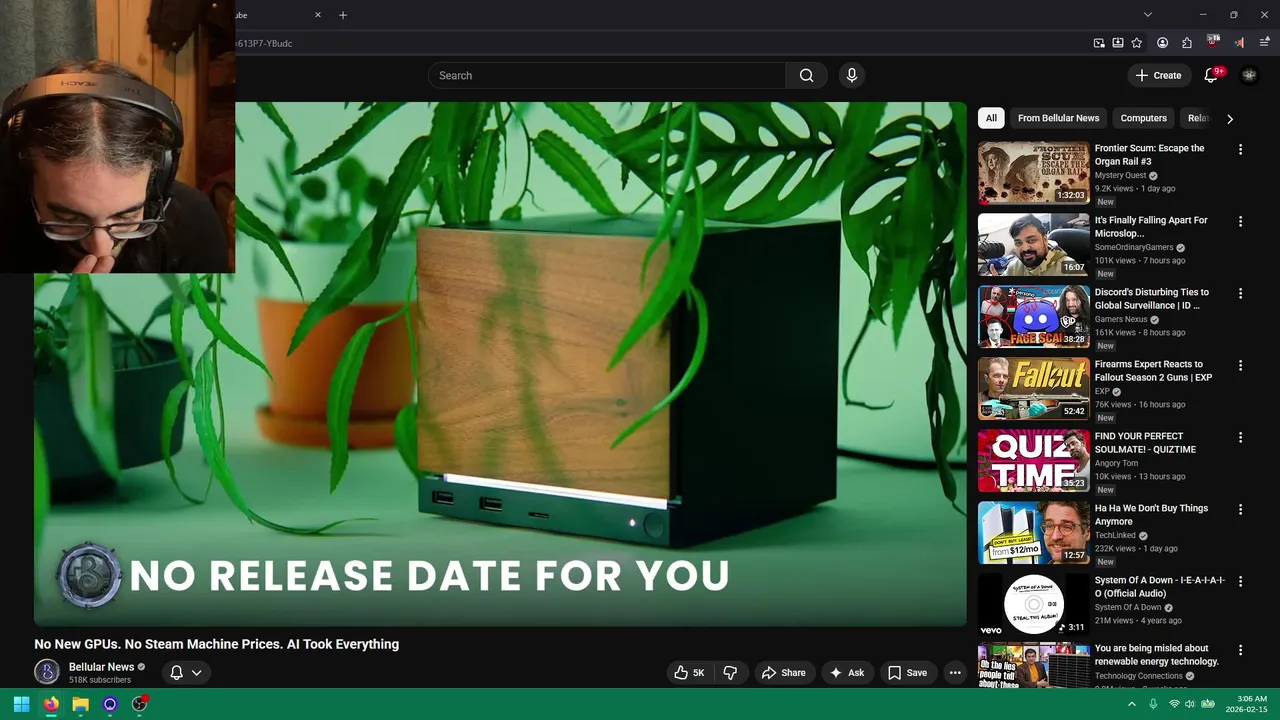Open the YouTube account avatar menu

pyautogui.click(x=1249, y=75)
